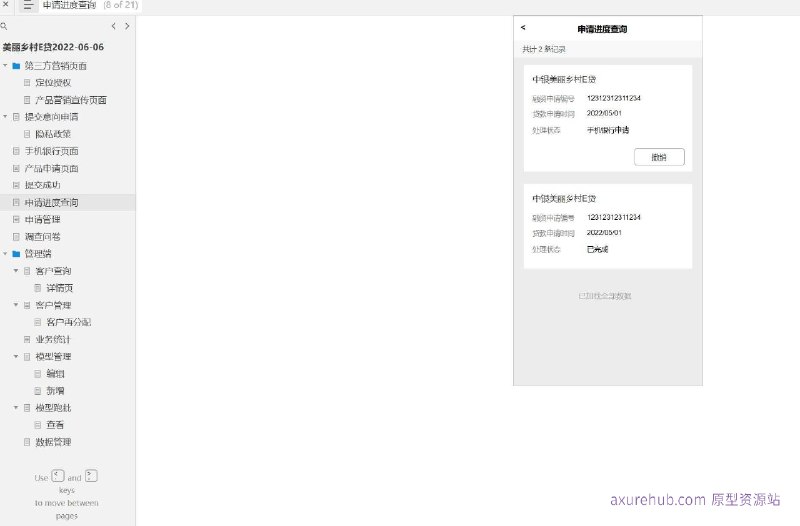Click first card's status 手机银行申请
The height and width of the screenshot is (526, 800).
(608, 130)
